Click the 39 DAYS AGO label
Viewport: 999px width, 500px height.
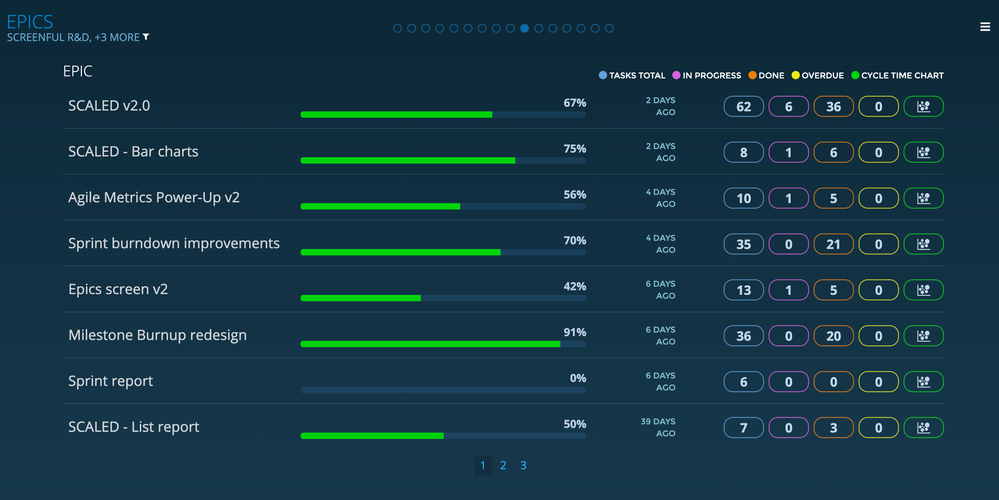click(658, 427)
